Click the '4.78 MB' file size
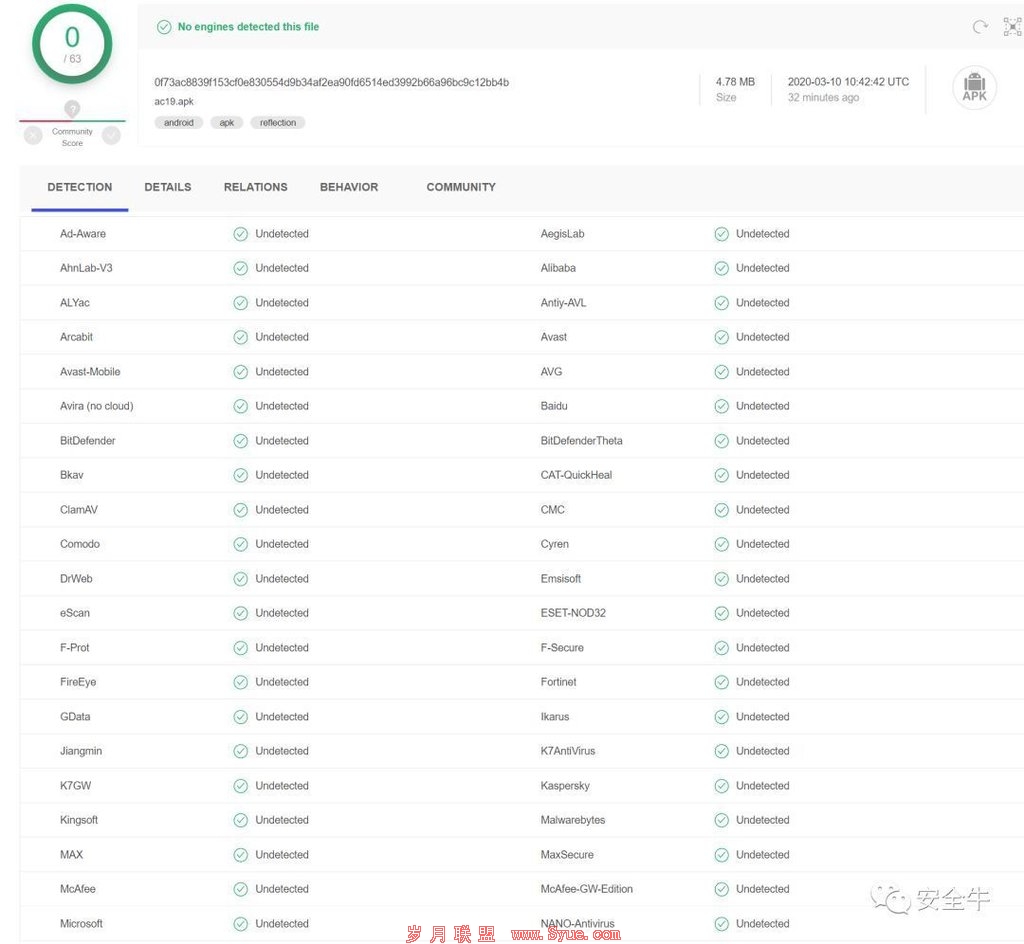This screenshot has width=1024, height=944. [x=735, y=82]
